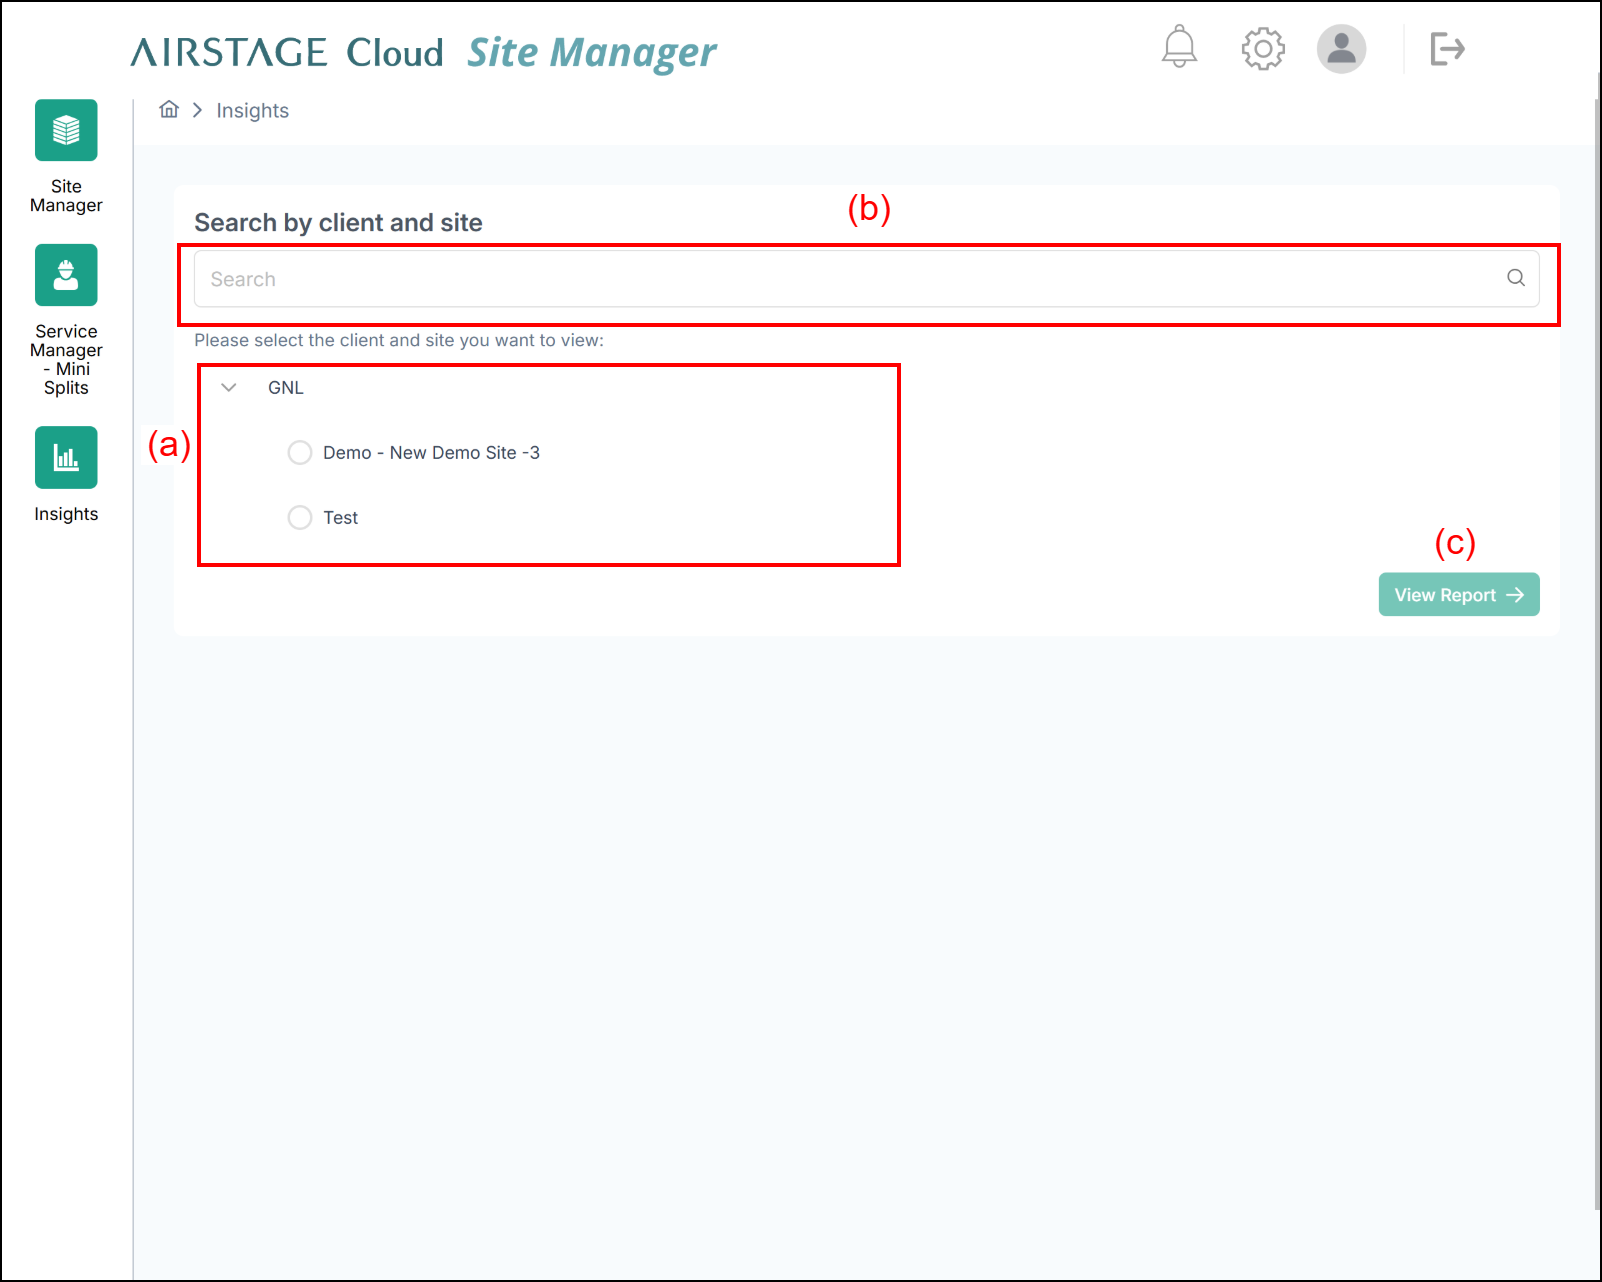Viewport: 1602px width, 1282px height.
Task: Click the page vertical scrollbar
Action: [x=1597, y=640]
